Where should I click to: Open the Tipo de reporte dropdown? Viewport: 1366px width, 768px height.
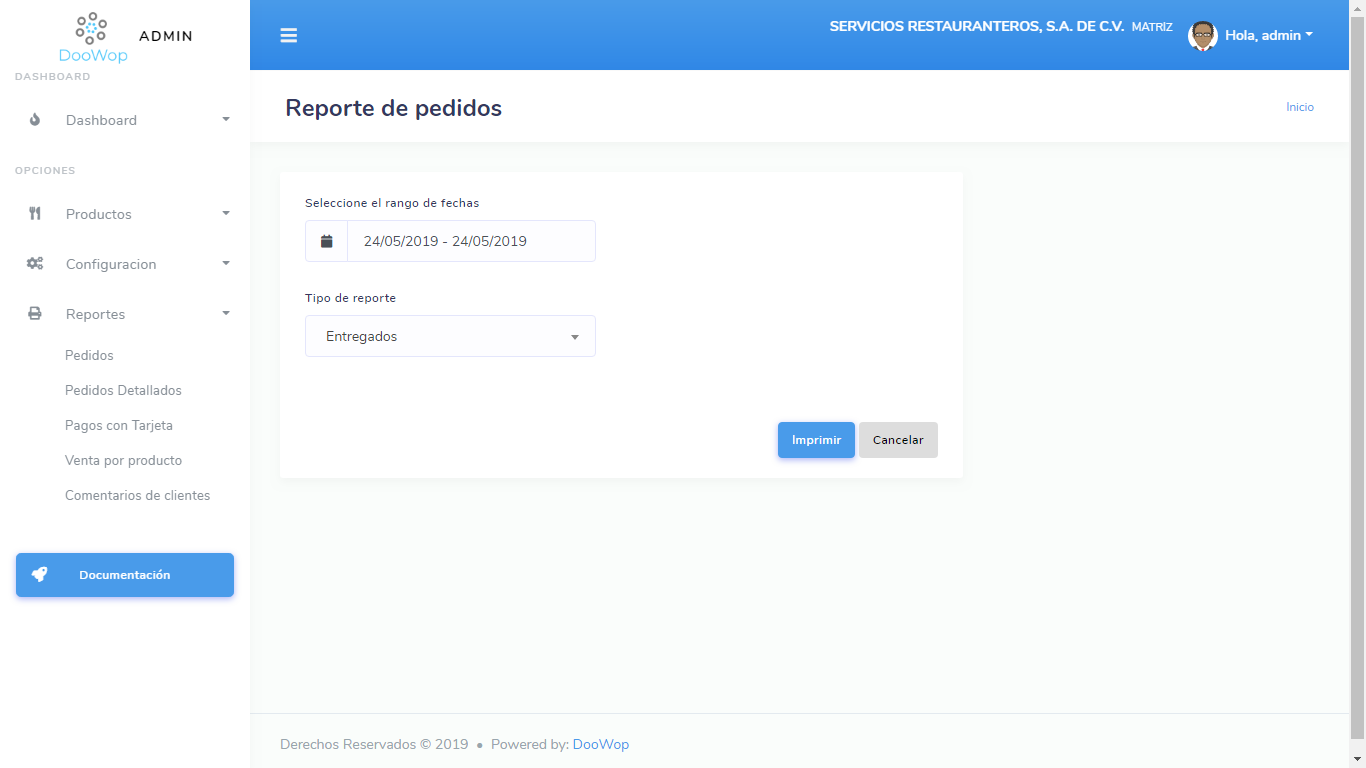coord(450,336)
